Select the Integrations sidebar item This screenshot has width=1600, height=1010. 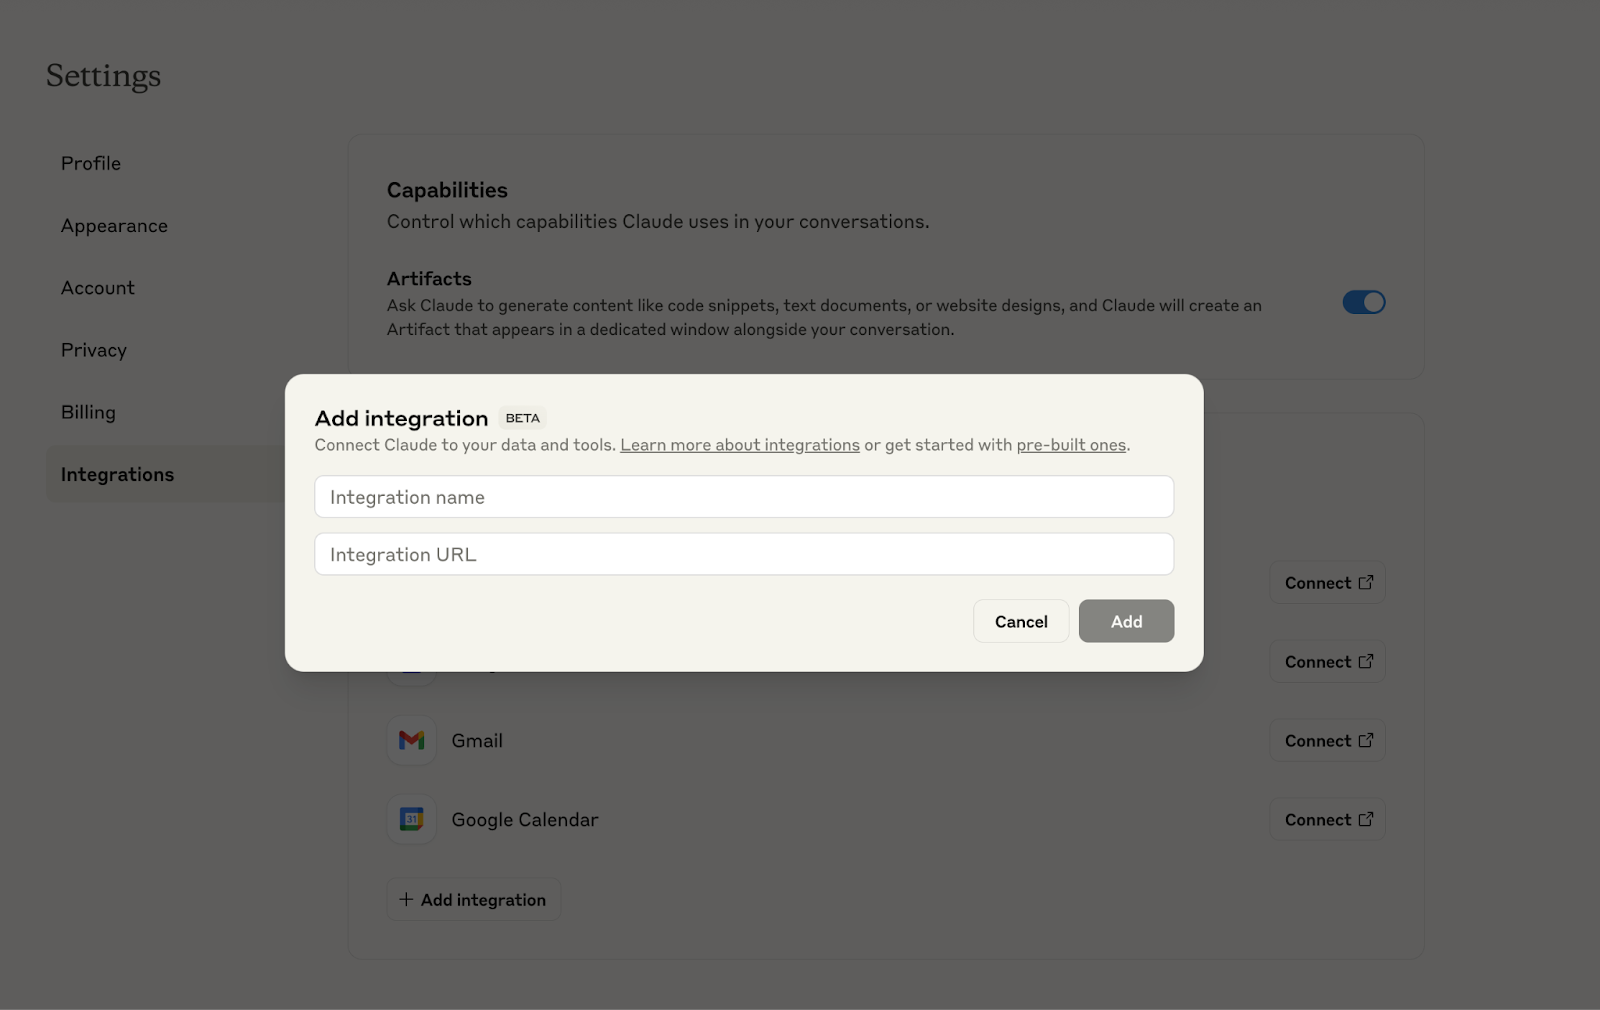click(x=117, y=475)
